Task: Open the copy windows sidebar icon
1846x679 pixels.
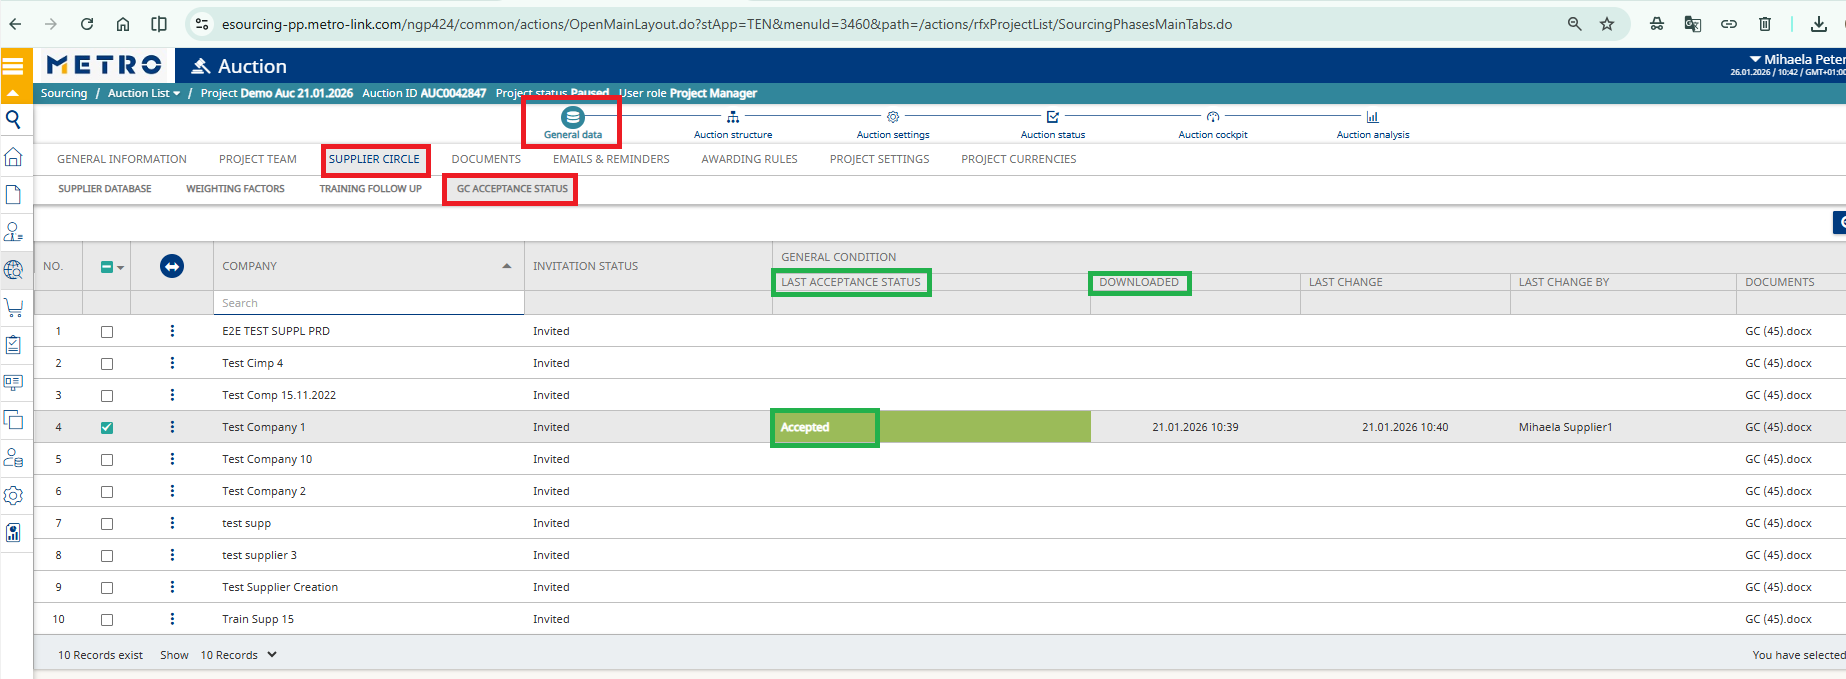Action: tap(13, 420)
